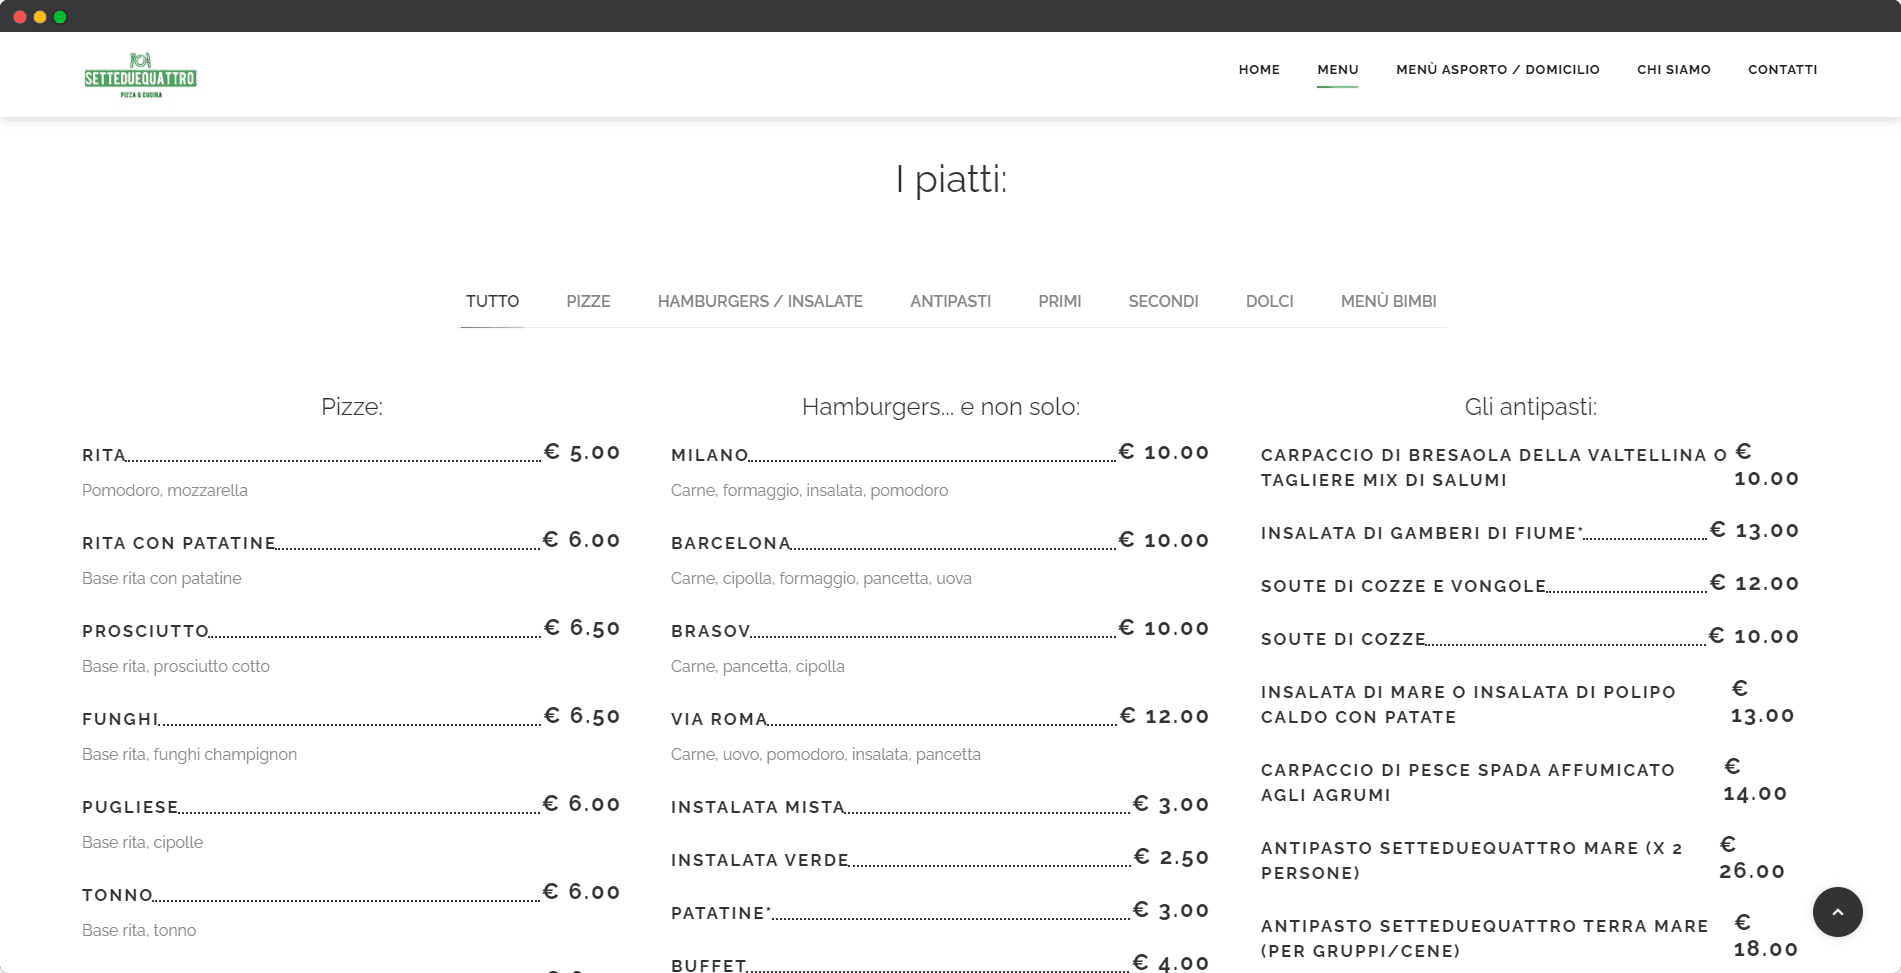Click the I piatti: page title
The width and height of the screenshot is (1901, 973).
950,180
